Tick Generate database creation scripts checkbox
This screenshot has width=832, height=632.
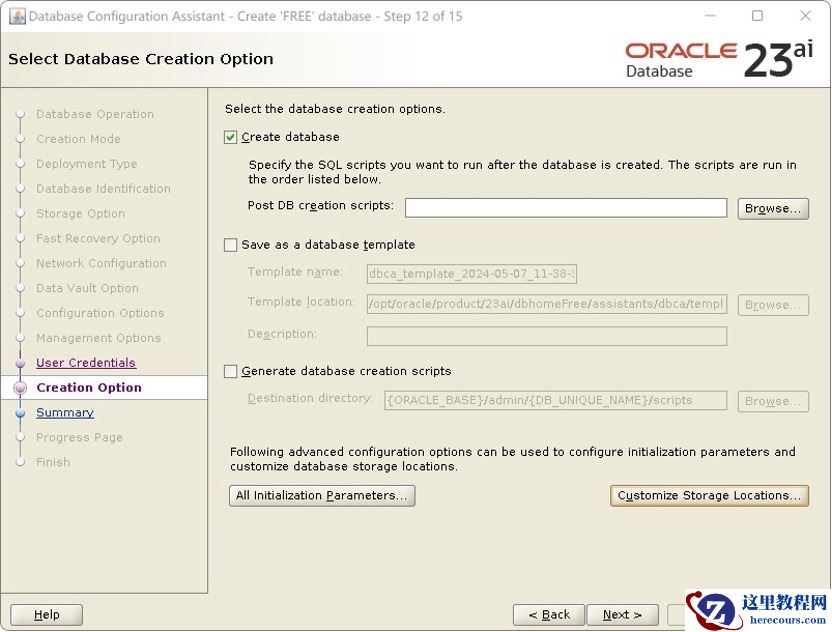click(230, 371)
